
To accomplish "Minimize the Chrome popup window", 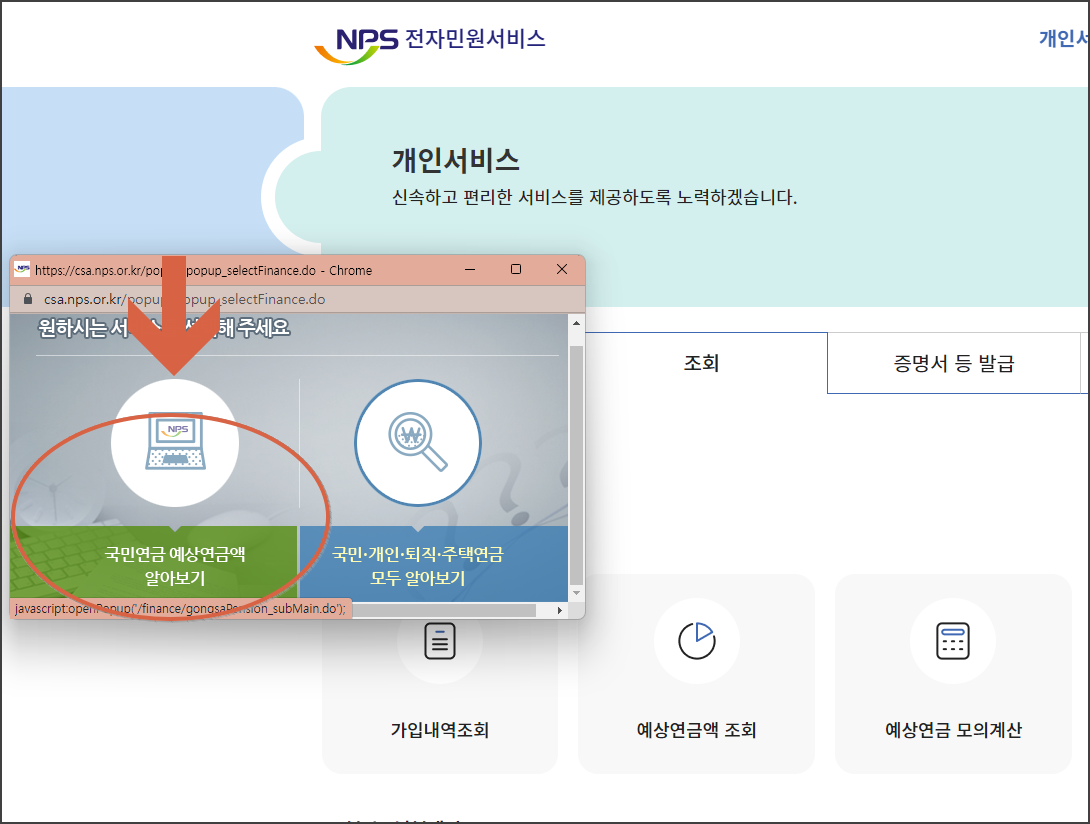I will (469, 269).
